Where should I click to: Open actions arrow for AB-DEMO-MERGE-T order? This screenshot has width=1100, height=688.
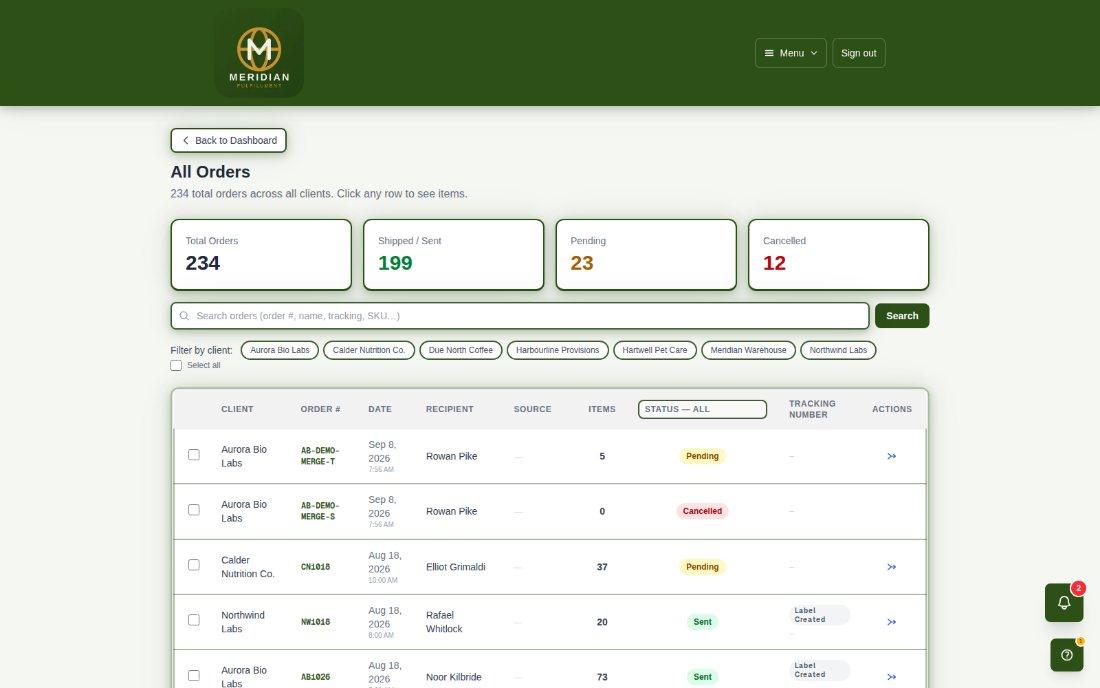click(891, 457)
